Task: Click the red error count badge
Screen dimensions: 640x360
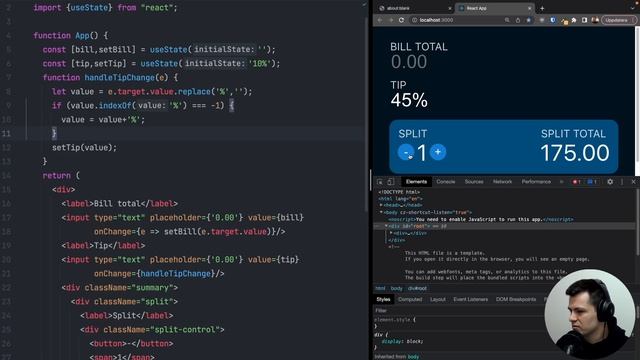Action: click(x=576, y=182)
